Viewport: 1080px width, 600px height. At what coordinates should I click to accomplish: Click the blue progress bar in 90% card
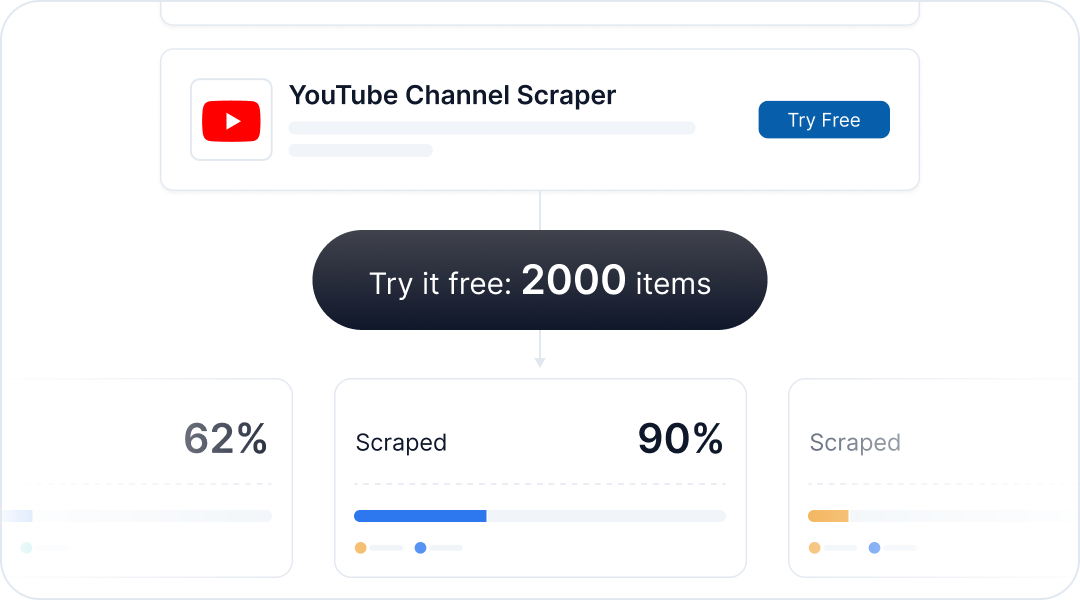tap(420, 516)
